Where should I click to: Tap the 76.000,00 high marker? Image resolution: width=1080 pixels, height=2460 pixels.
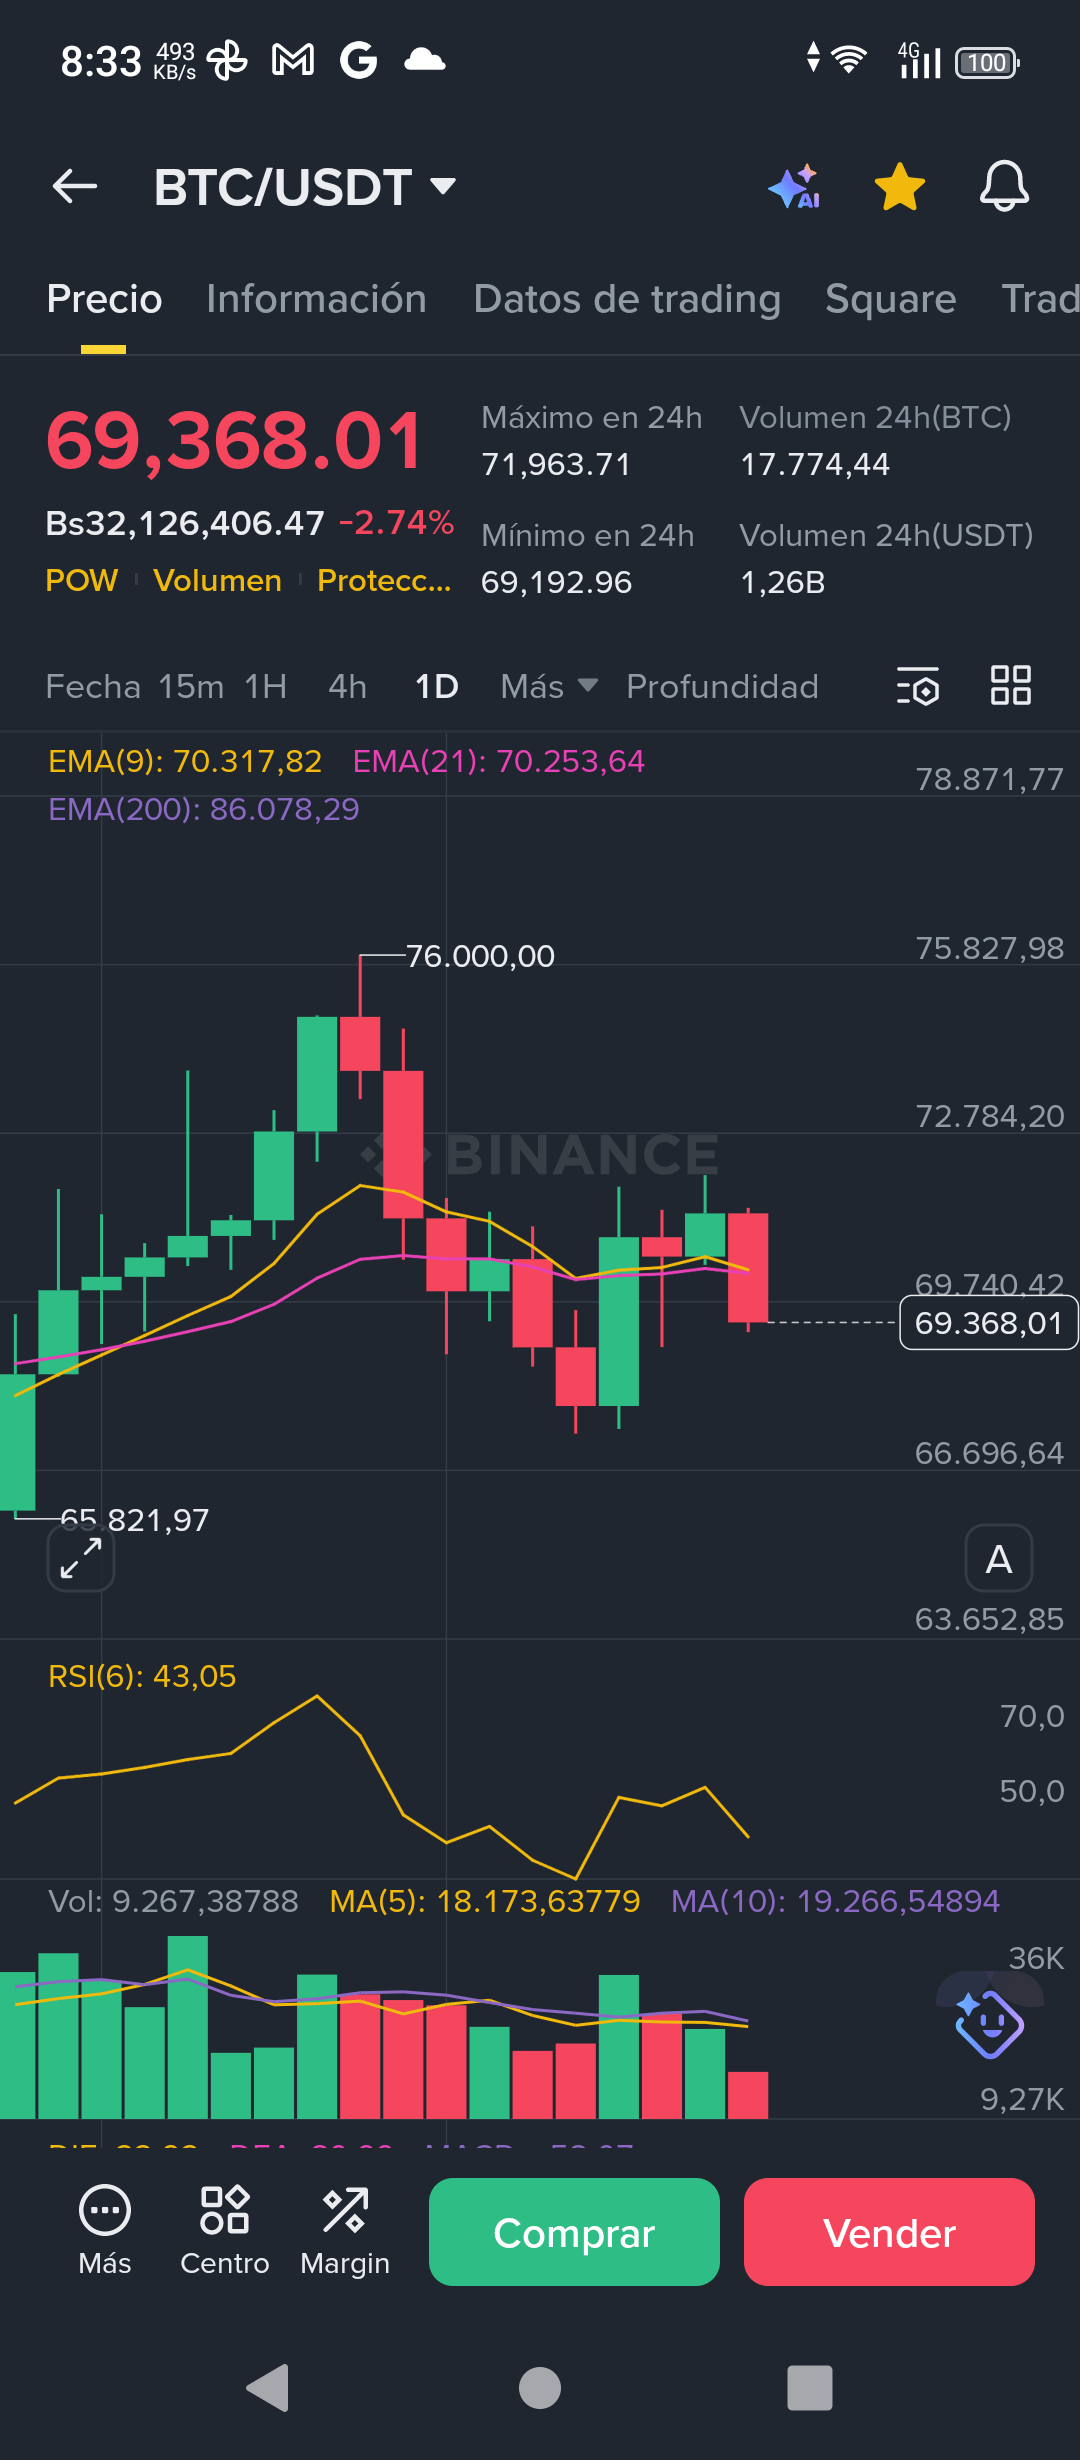coord(480,956)
